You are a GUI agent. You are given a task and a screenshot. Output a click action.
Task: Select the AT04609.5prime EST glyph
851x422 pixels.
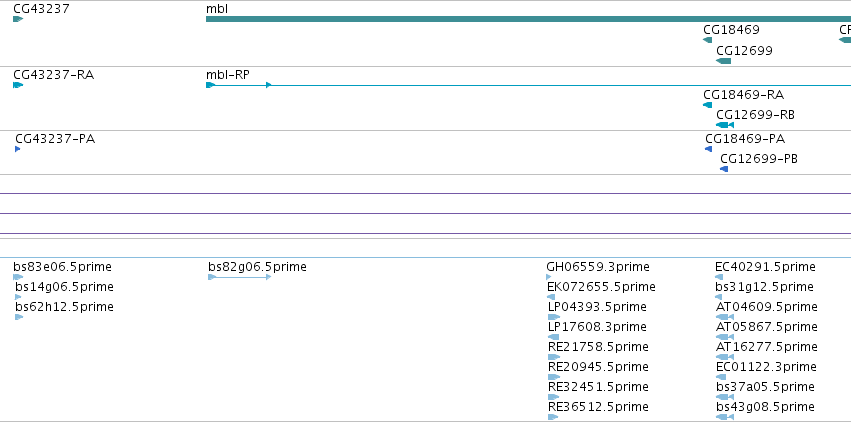[x=725, y=317]
